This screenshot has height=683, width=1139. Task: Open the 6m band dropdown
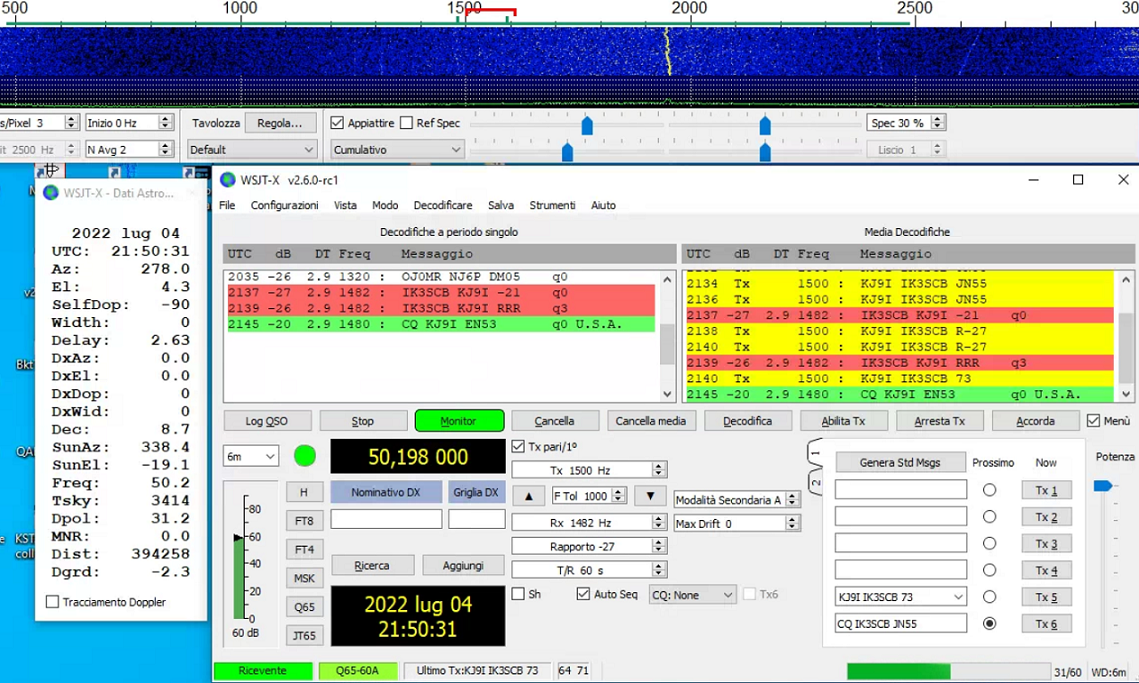250,456
